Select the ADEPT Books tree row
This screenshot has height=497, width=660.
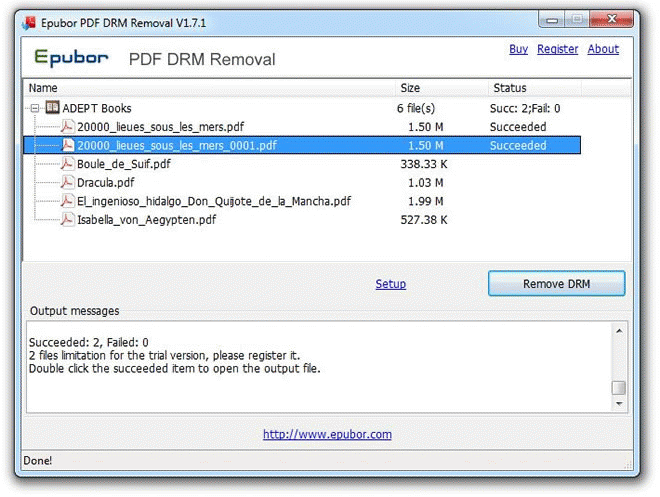pyautogui.click(x=302, y=109)
